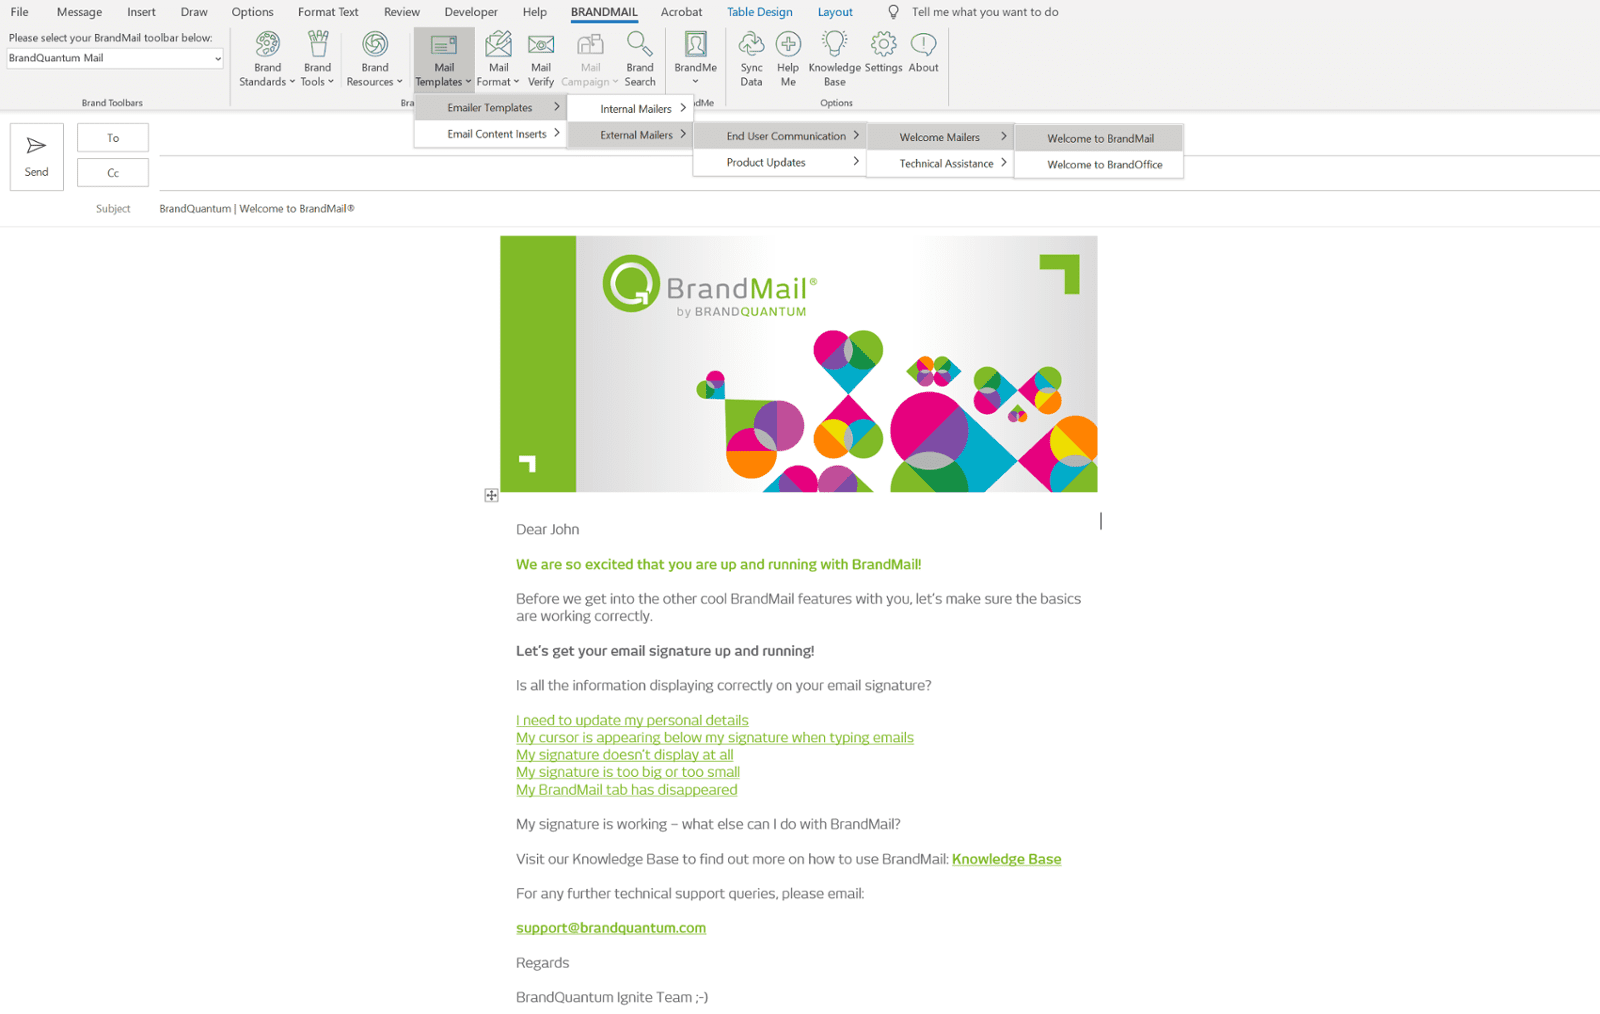This screenshot has width=1600, height=1014.
Task: Select Welcome to BrandOffice template
Action: (x=1099, y=164)
